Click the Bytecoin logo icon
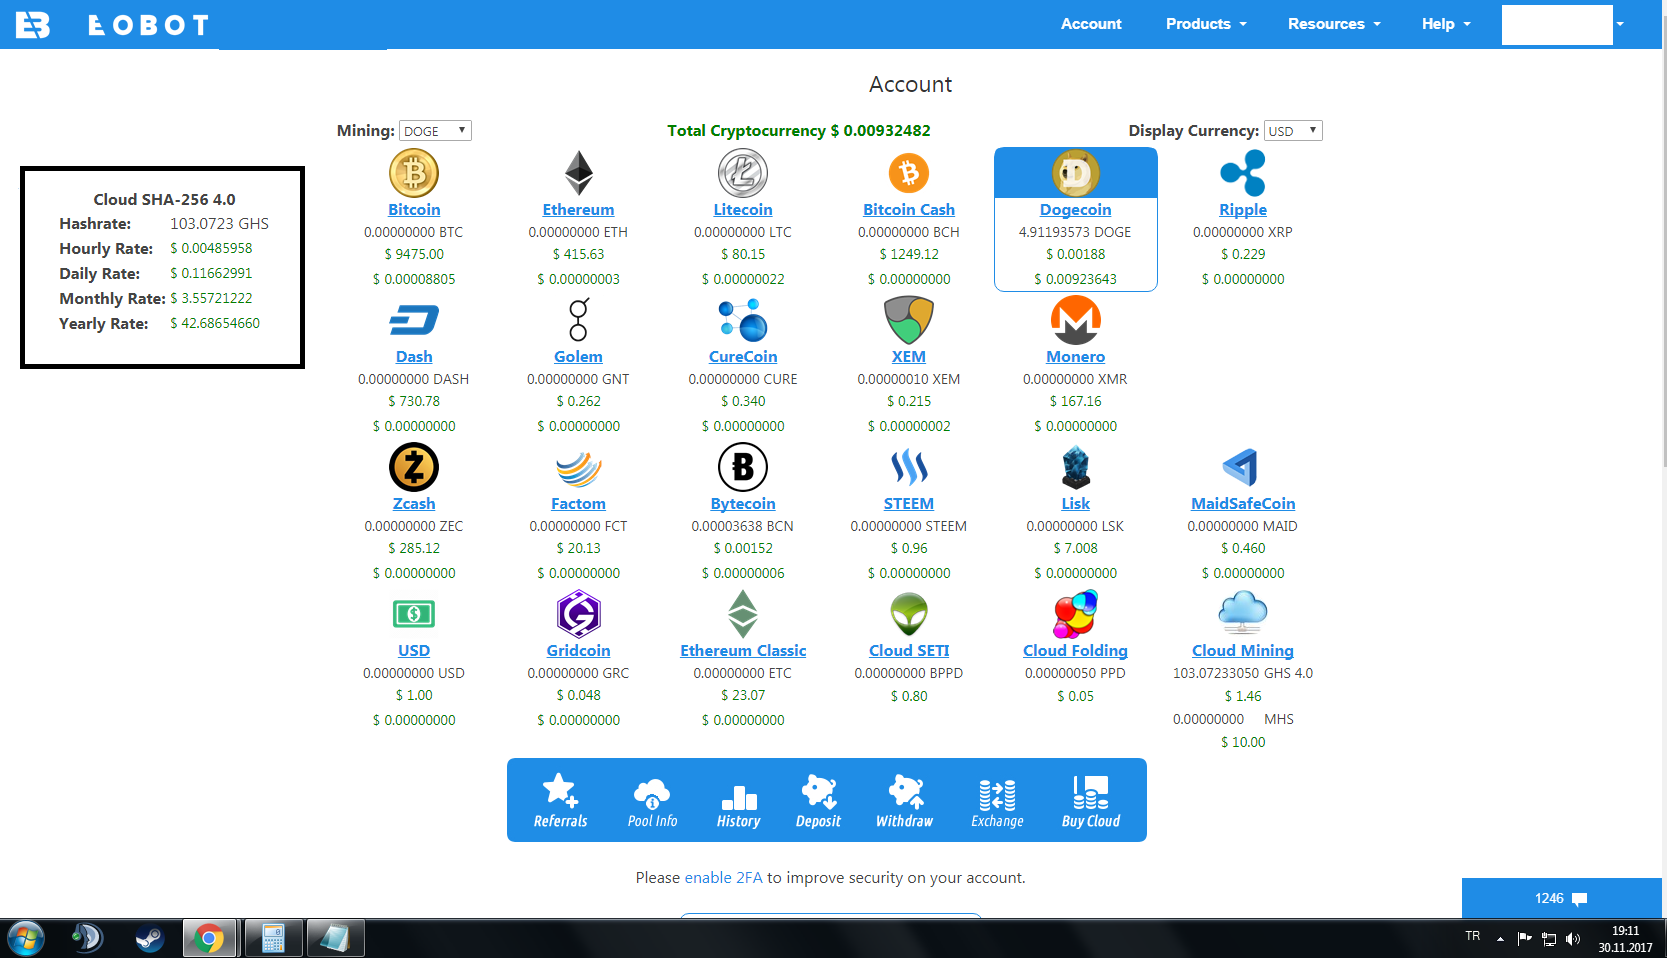The image size is (1667, 958). click(743, 467)
